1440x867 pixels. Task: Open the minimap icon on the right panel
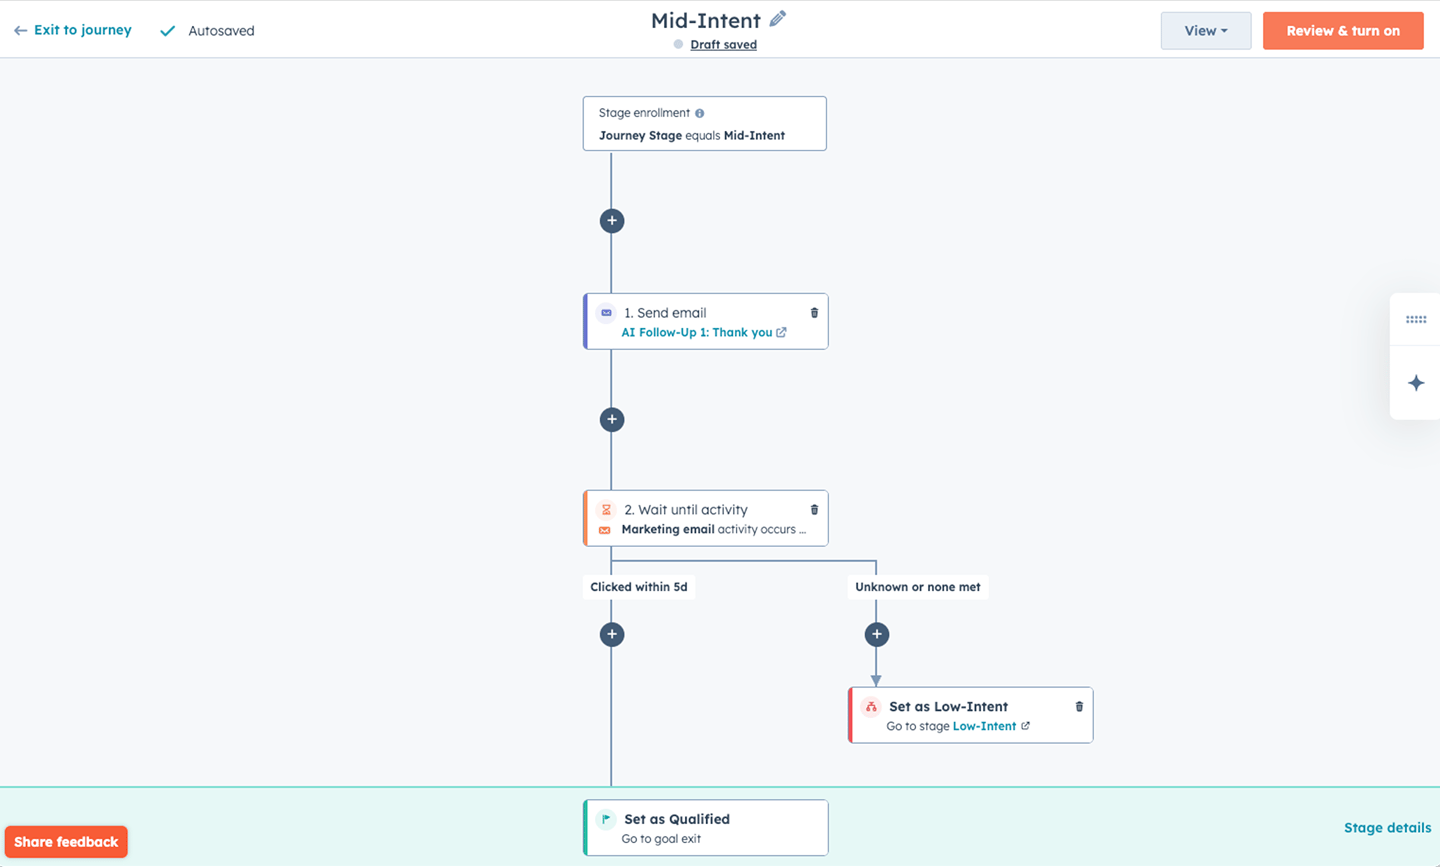pyautogui.click(x=1416, y=318)
